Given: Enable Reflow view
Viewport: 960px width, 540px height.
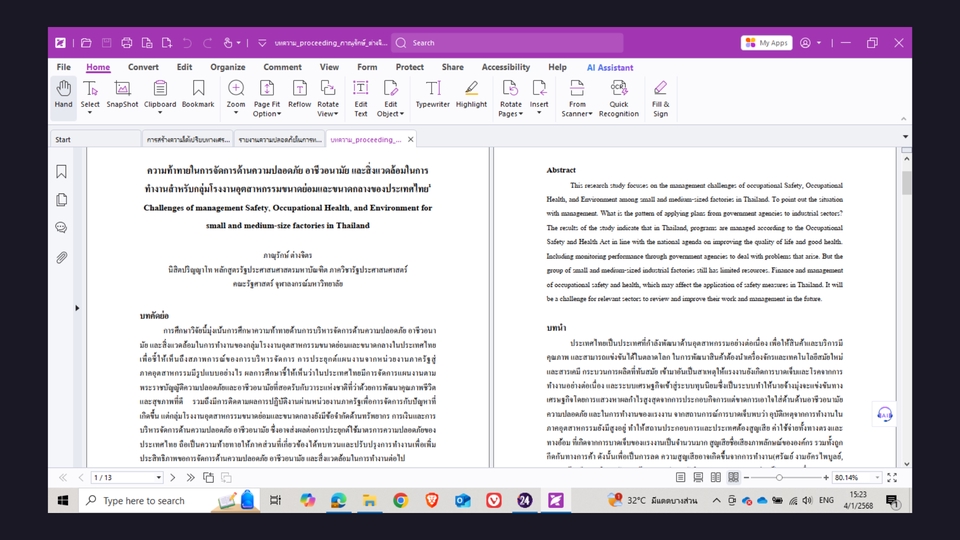Looking at the screenshot, I should tap(299, 94).
